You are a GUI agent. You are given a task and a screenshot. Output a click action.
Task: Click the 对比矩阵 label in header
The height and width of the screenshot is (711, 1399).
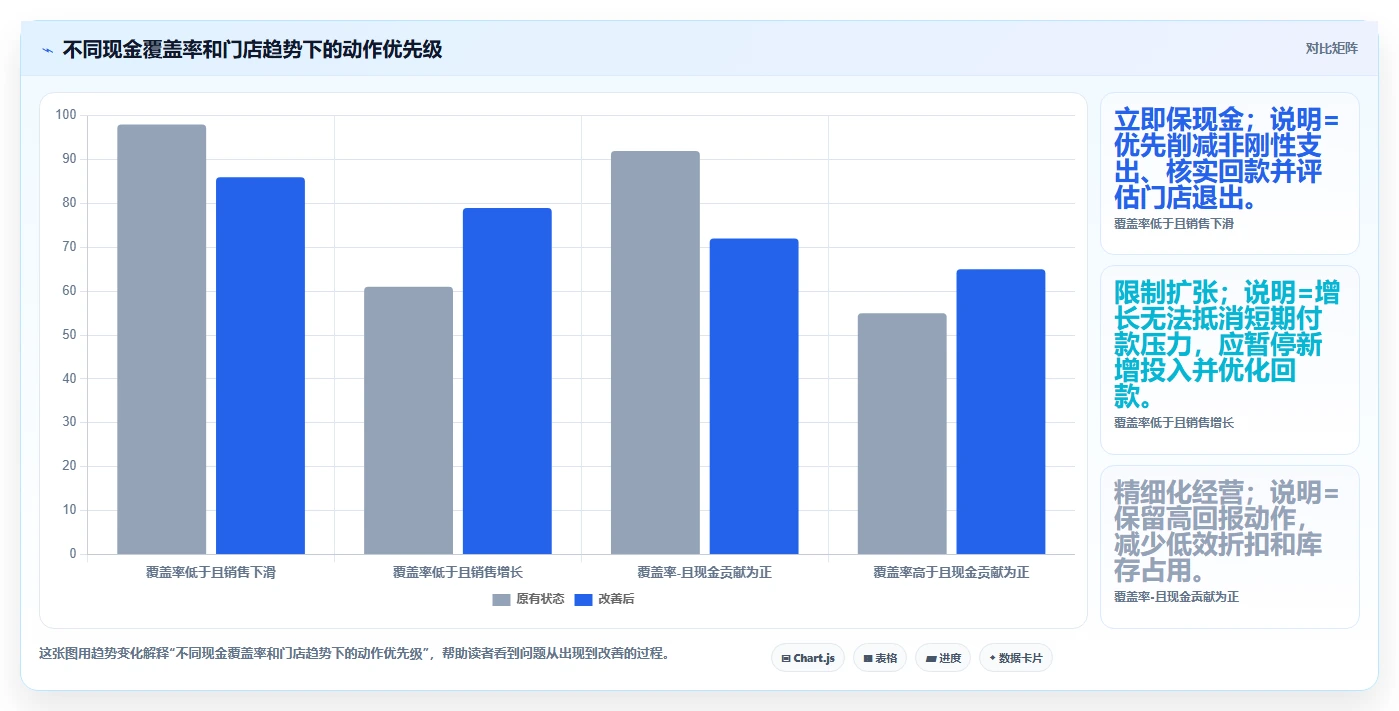pyautogui.click(x=1332, y=49)
